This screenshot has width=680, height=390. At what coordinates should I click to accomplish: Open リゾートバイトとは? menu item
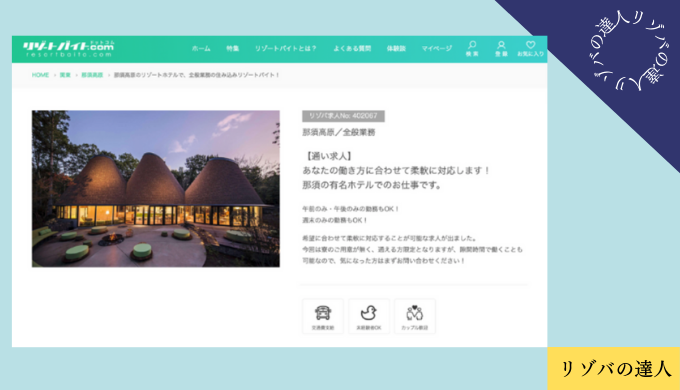(285, 49)
